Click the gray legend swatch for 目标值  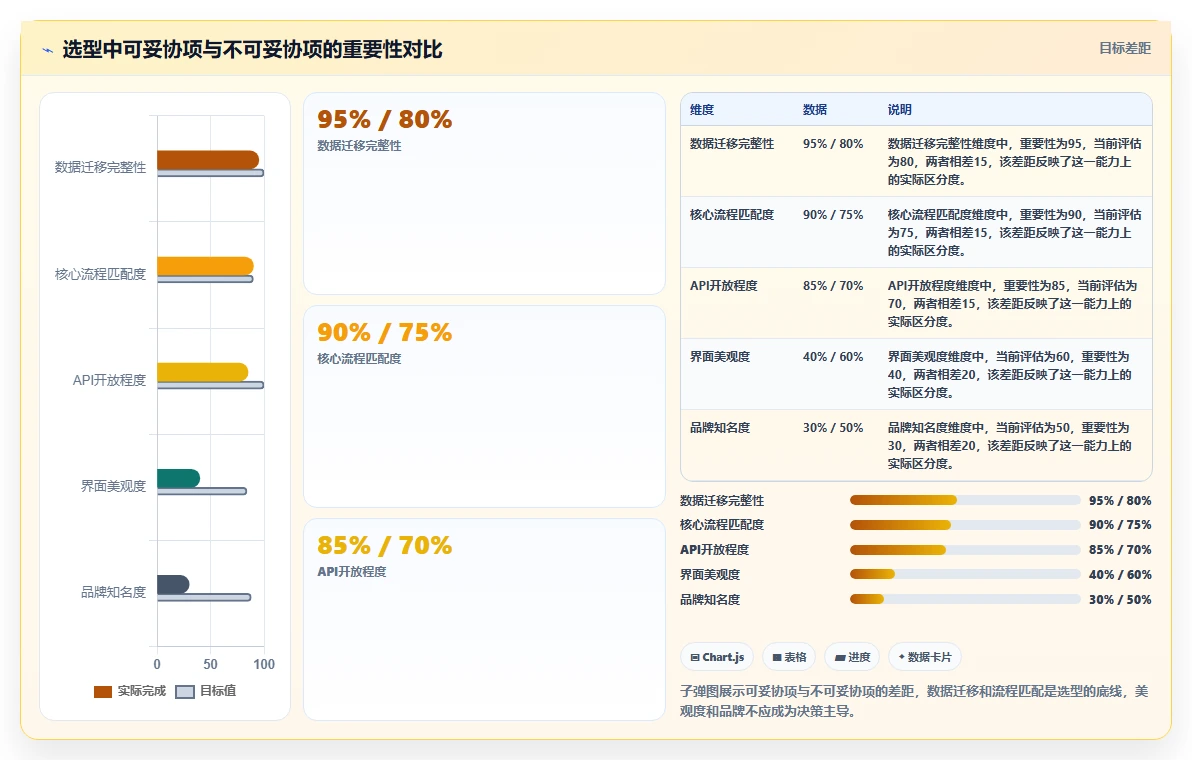pos(185,692)
